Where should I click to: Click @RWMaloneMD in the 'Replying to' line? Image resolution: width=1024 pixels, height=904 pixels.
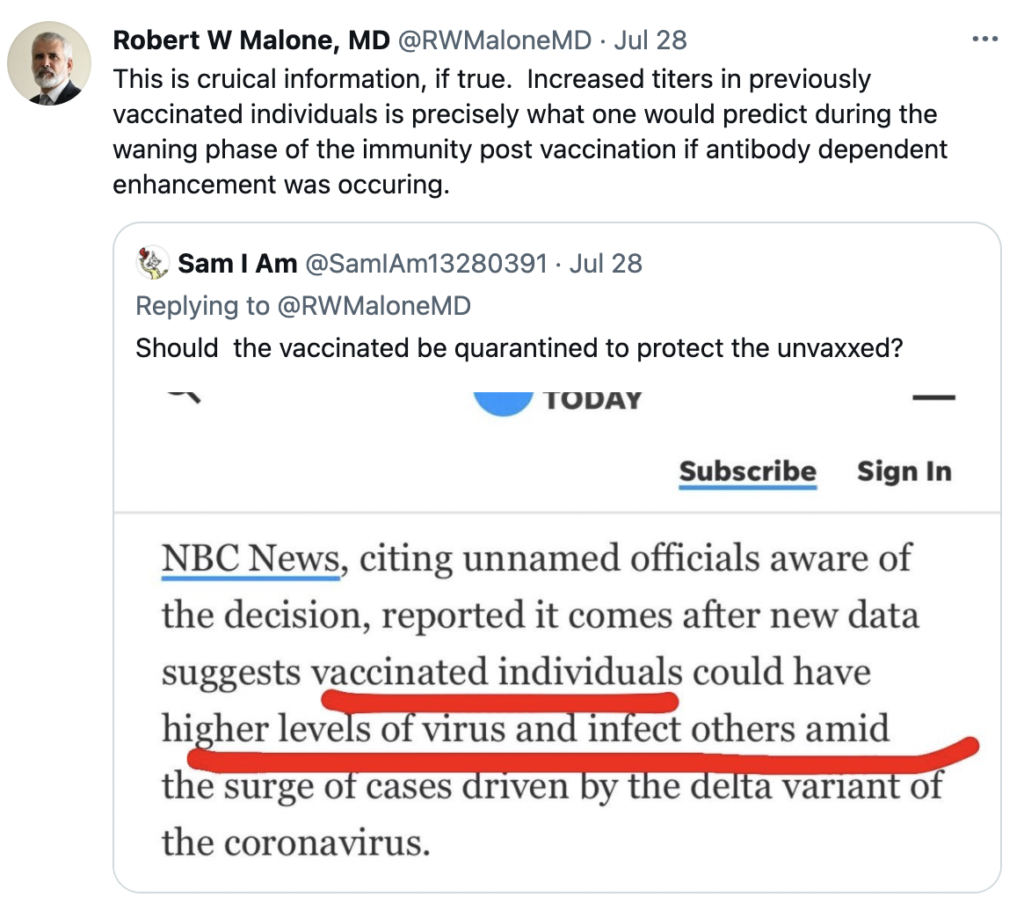[374, 306]
